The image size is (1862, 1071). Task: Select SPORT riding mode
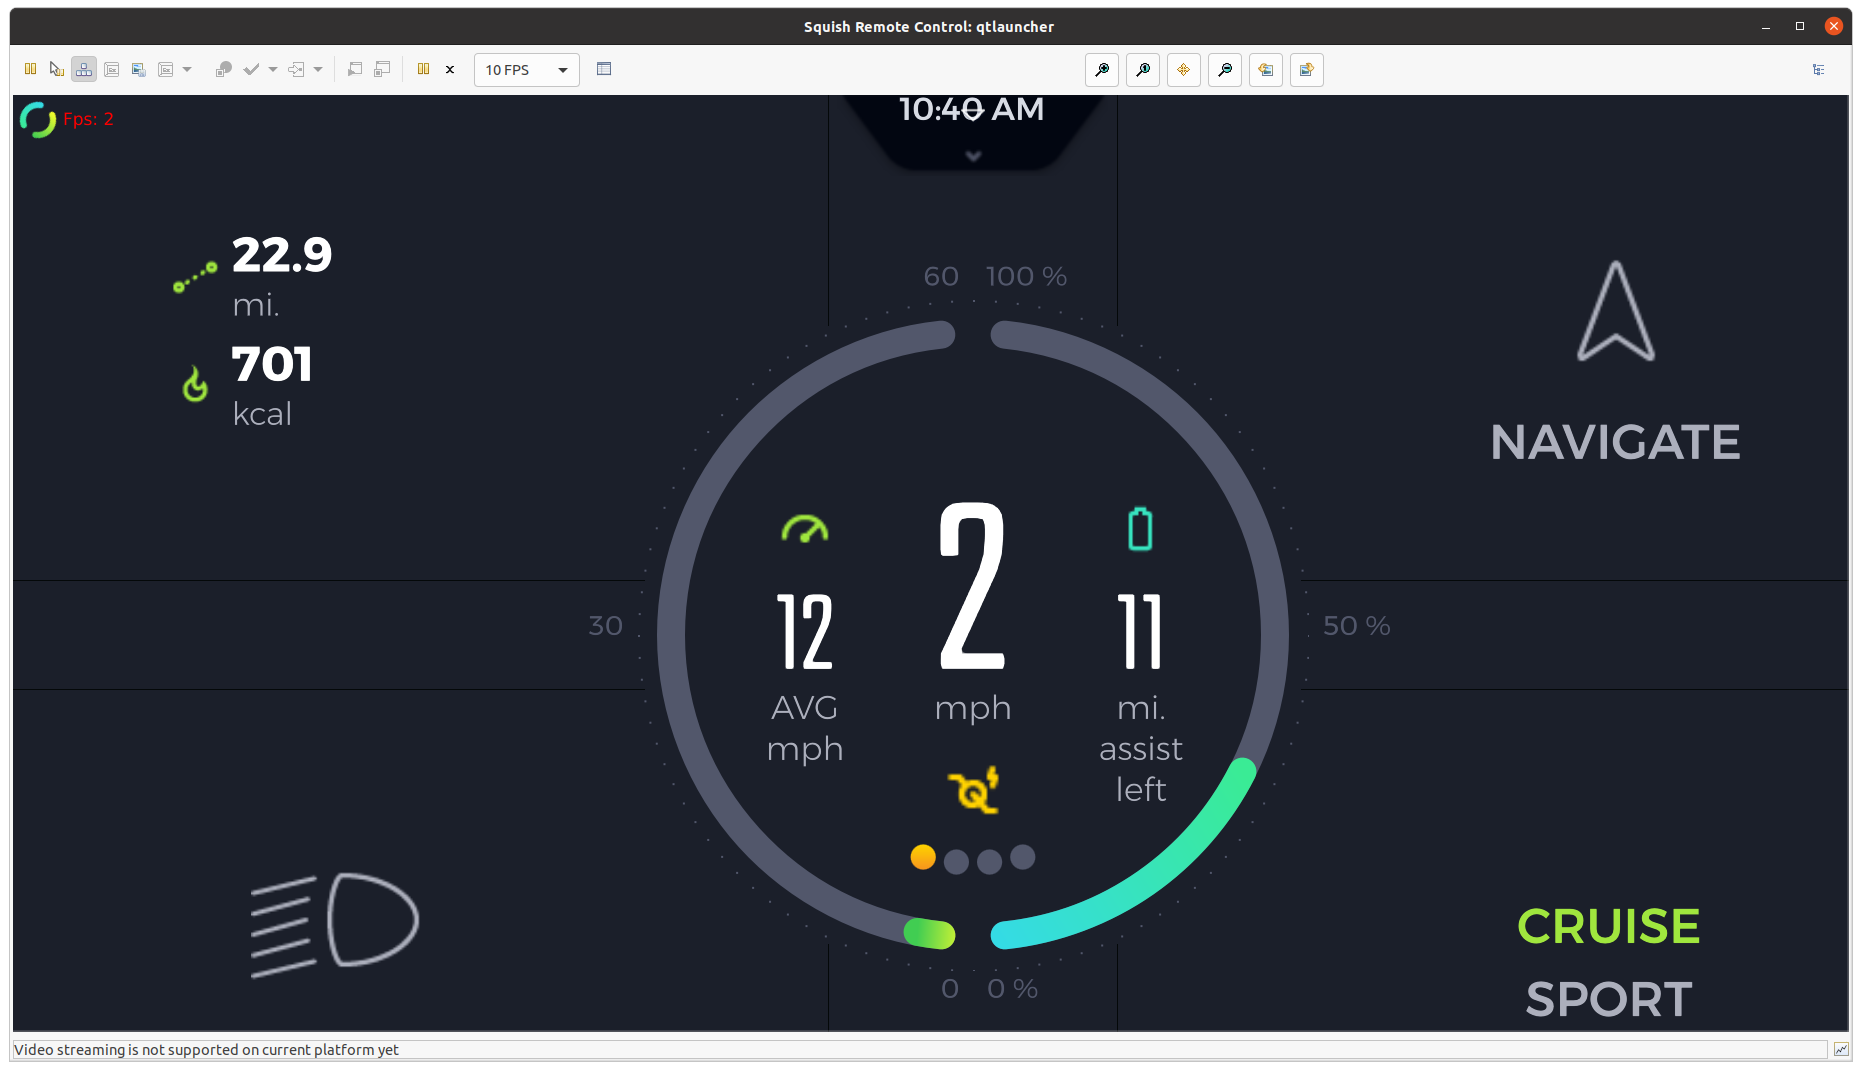point(1608,999)
